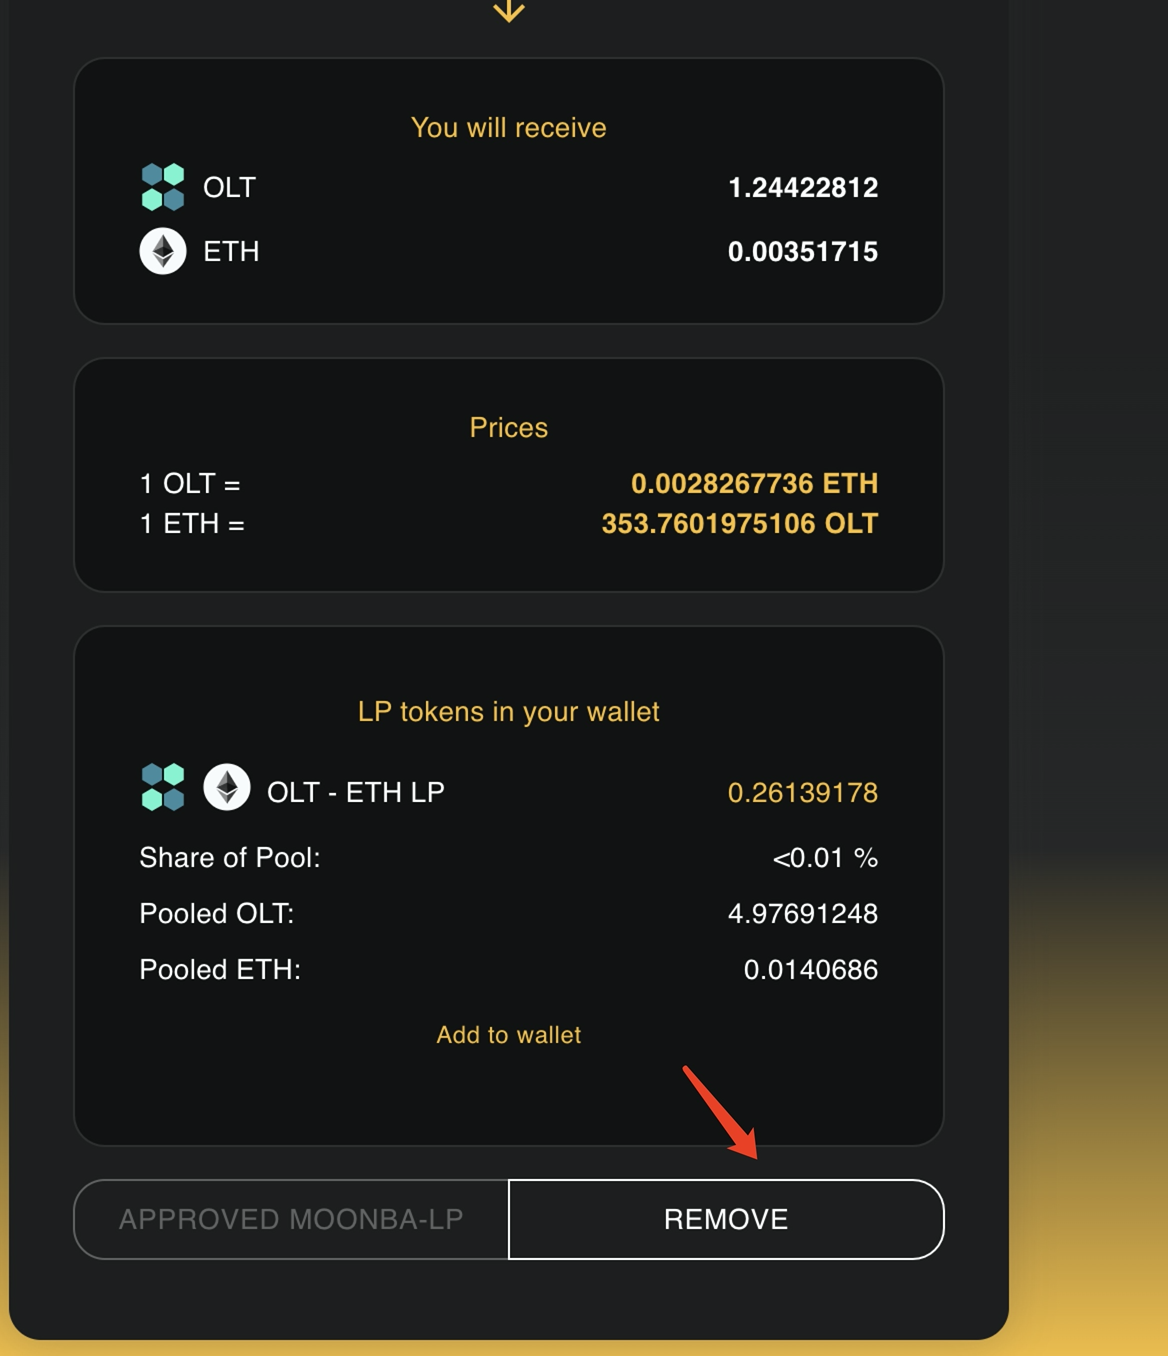Click the APPROVED MOONBA-LP button
The height and width of the screenshot is (1356, 1168).
291,1219
